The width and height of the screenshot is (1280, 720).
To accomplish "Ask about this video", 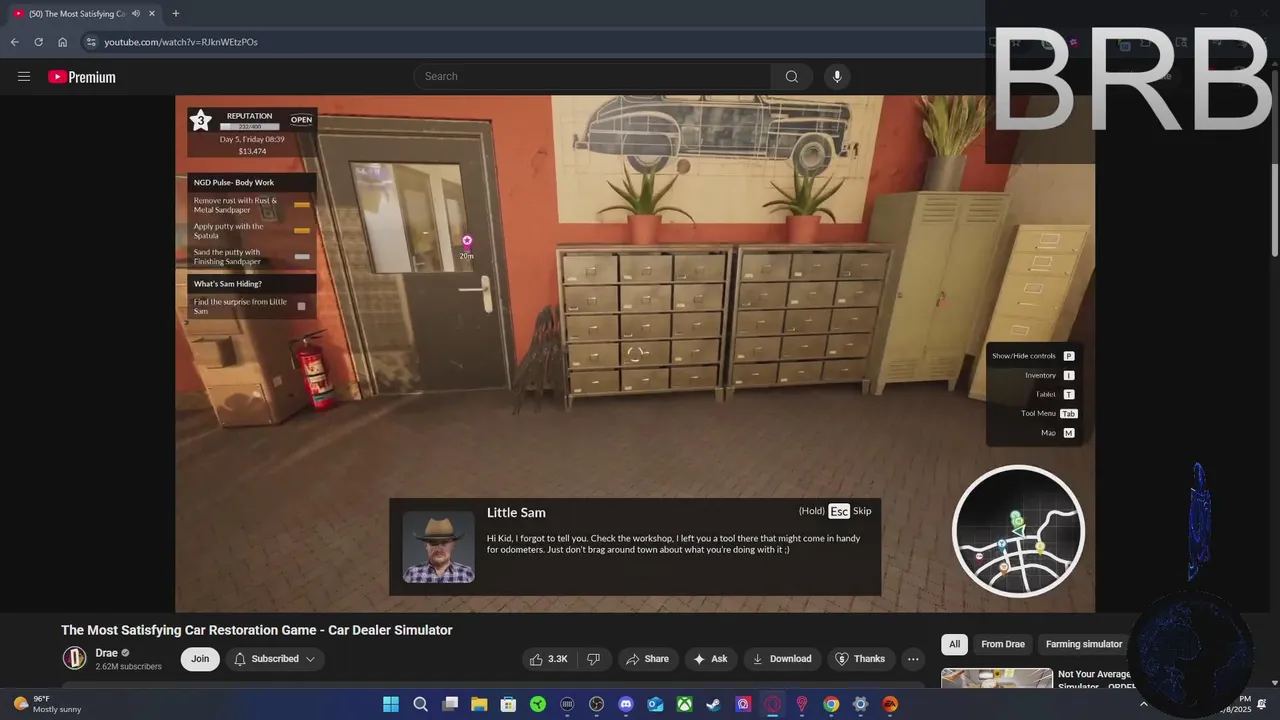I will point(710,659).
